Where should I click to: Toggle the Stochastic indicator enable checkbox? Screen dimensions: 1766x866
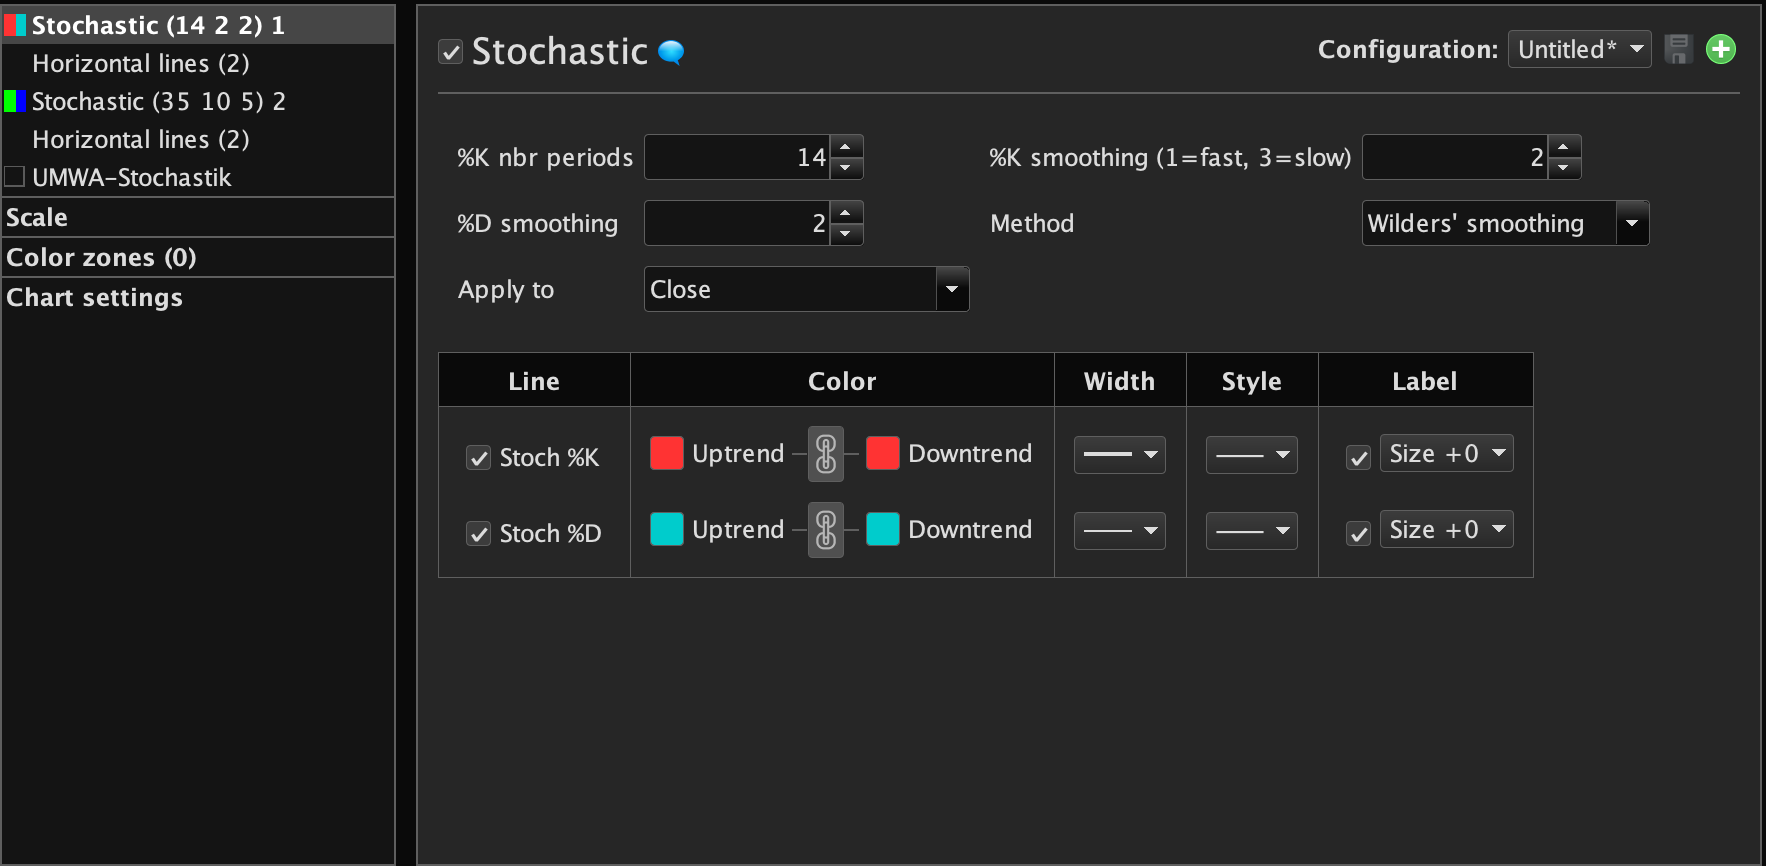tap(451, 52)
